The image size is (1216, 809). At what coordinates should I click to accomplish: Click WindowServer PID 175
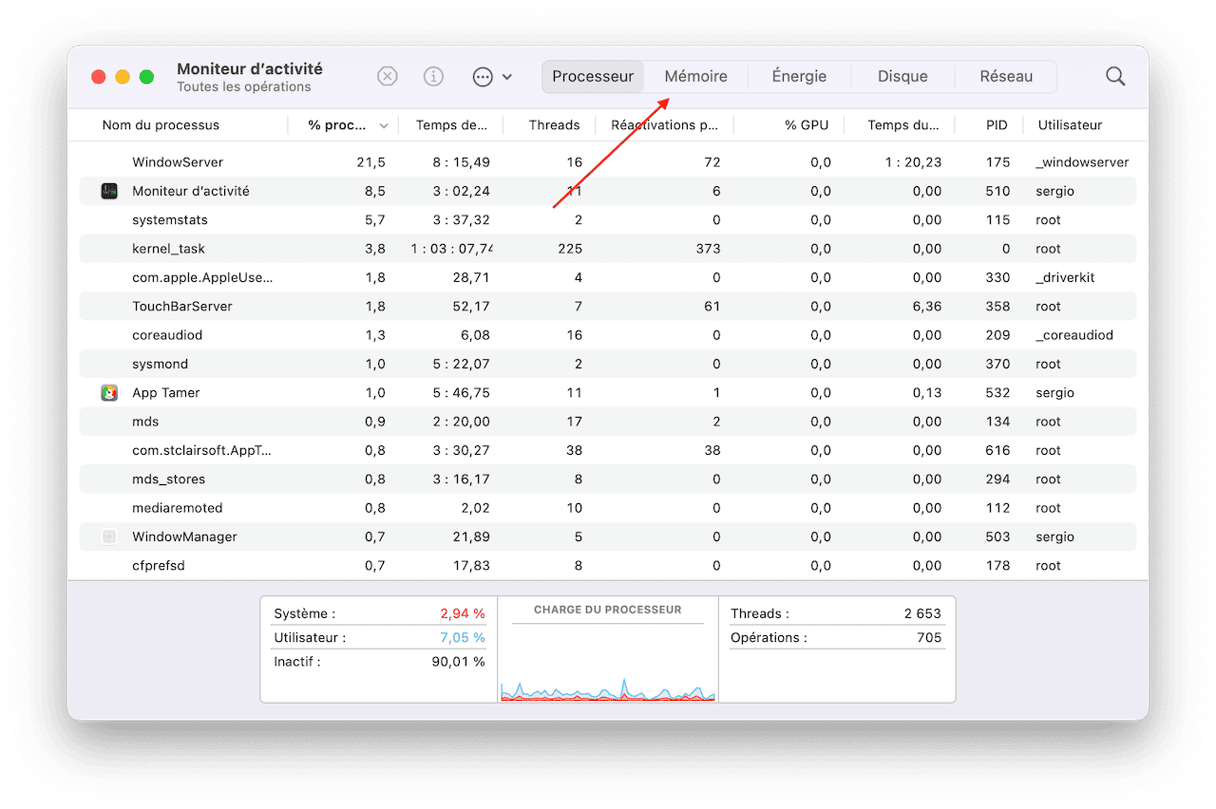tap(998, 162)
